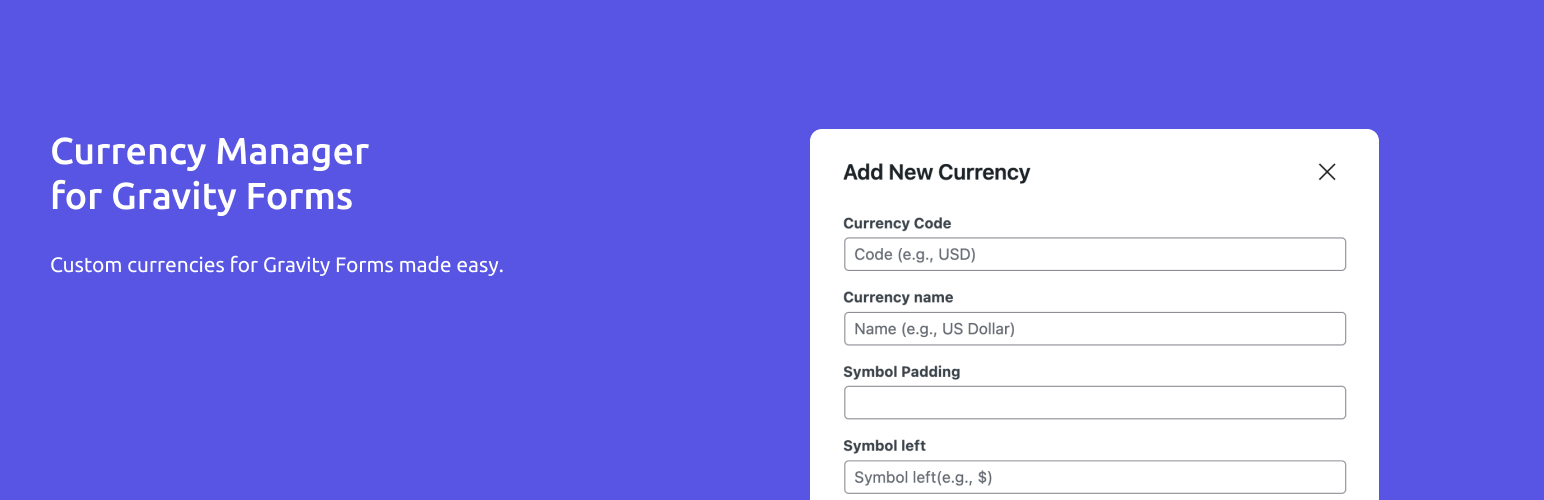Click the word "Manager" in the banner heading
1544x500 pixels.
(292, 152)
